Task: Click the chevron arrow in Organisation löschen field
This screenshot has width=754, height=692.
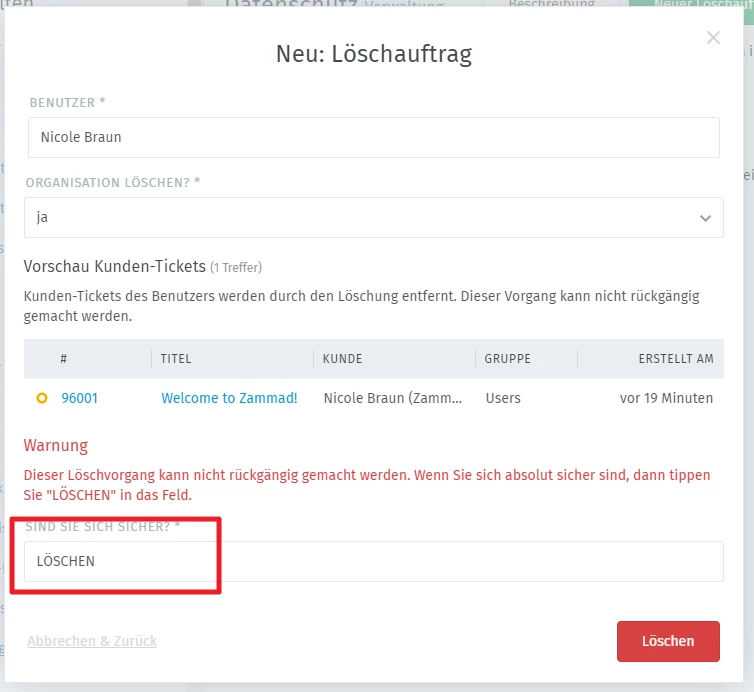Action: (705, 218)
